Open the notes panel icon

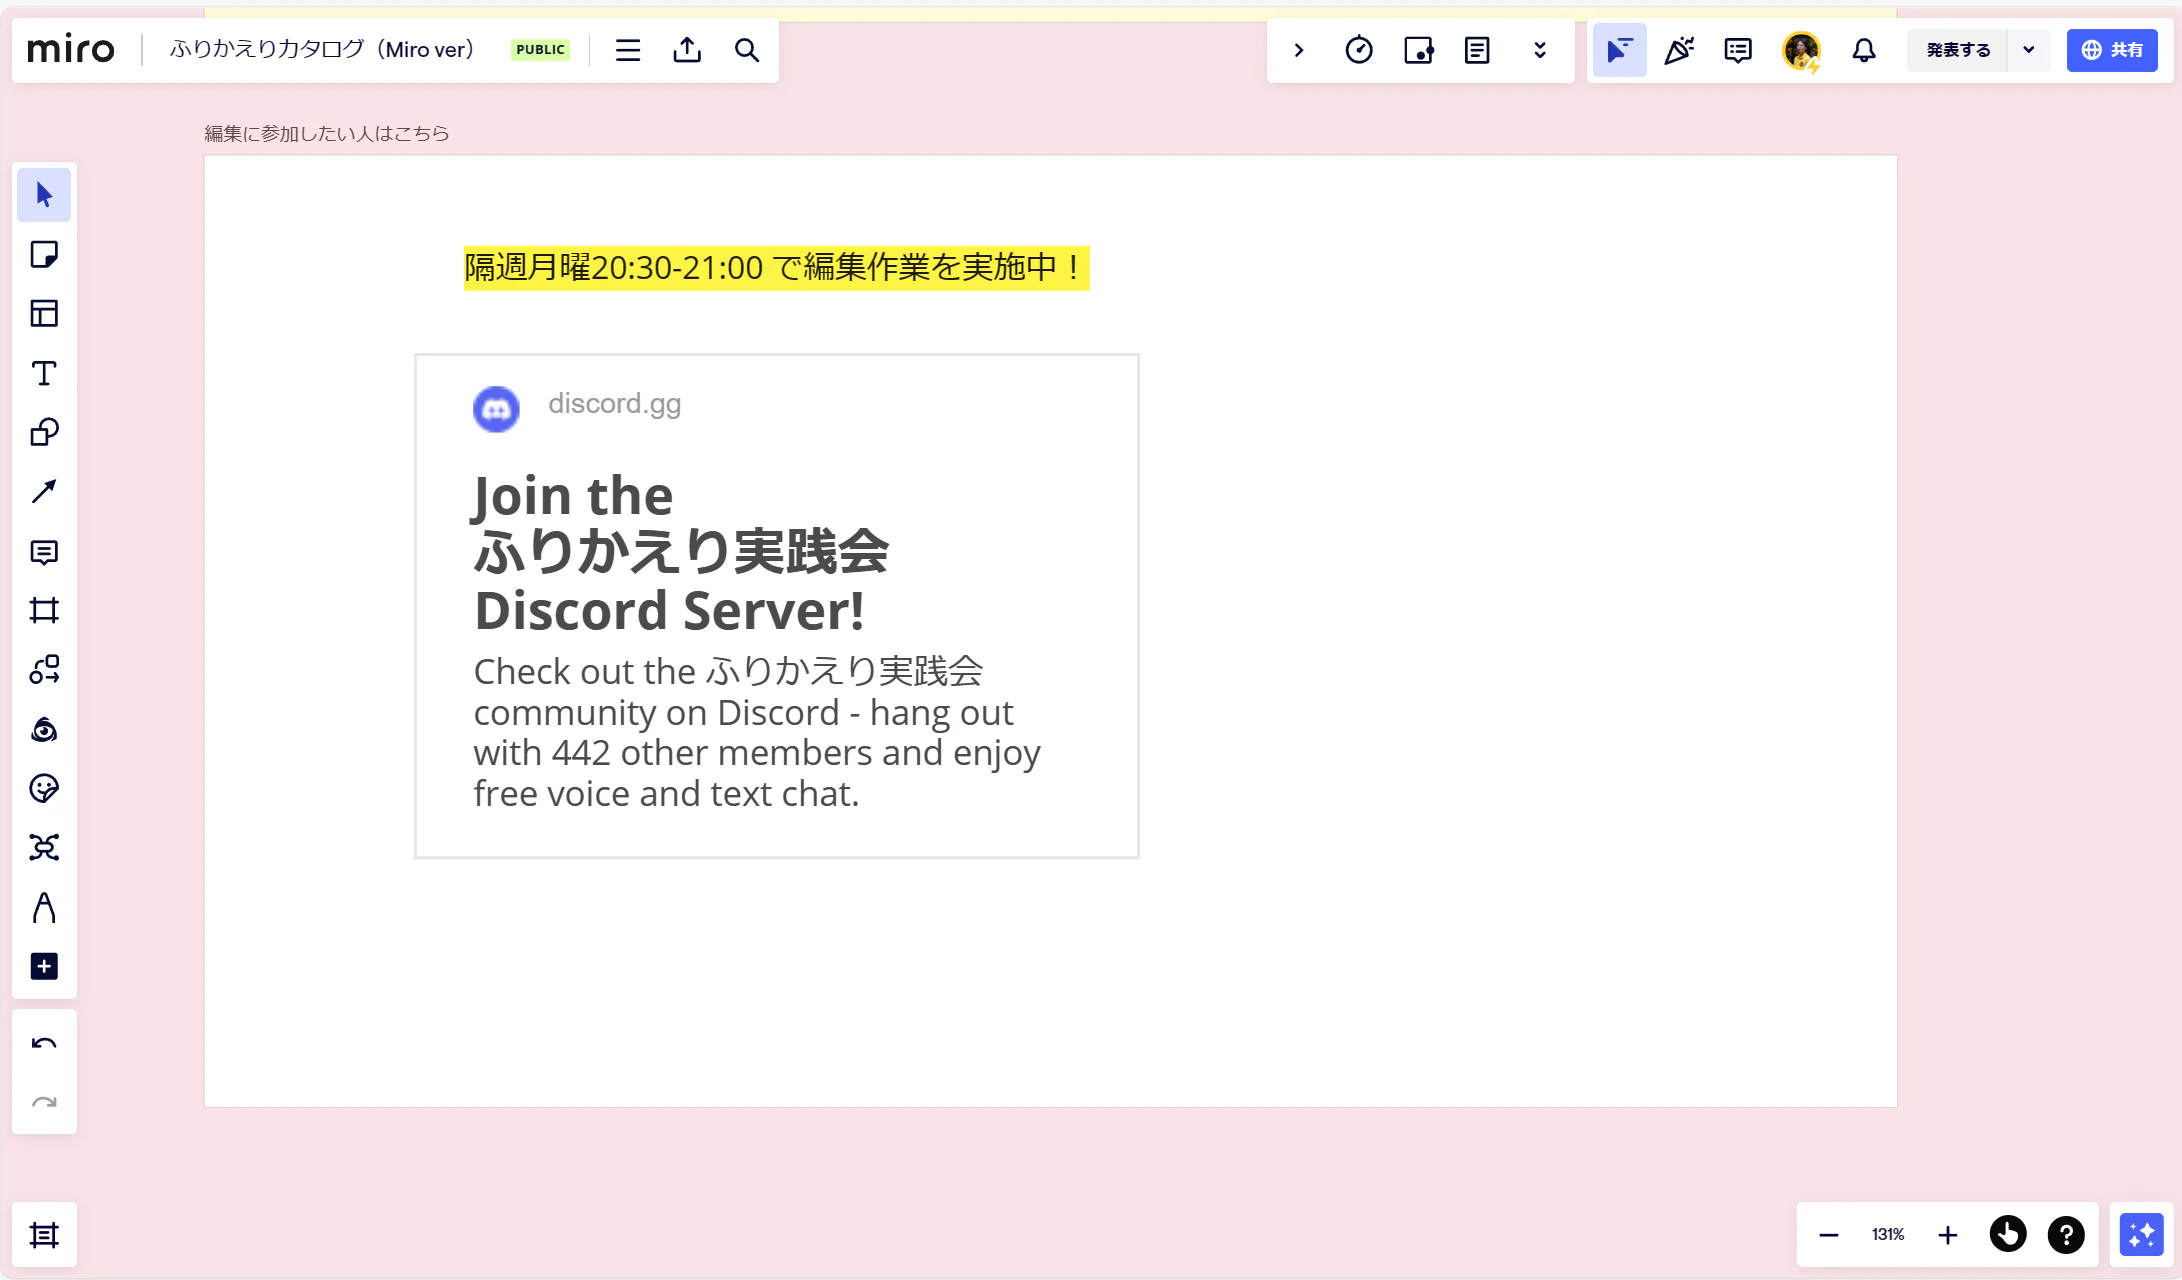coord(1477,50)
